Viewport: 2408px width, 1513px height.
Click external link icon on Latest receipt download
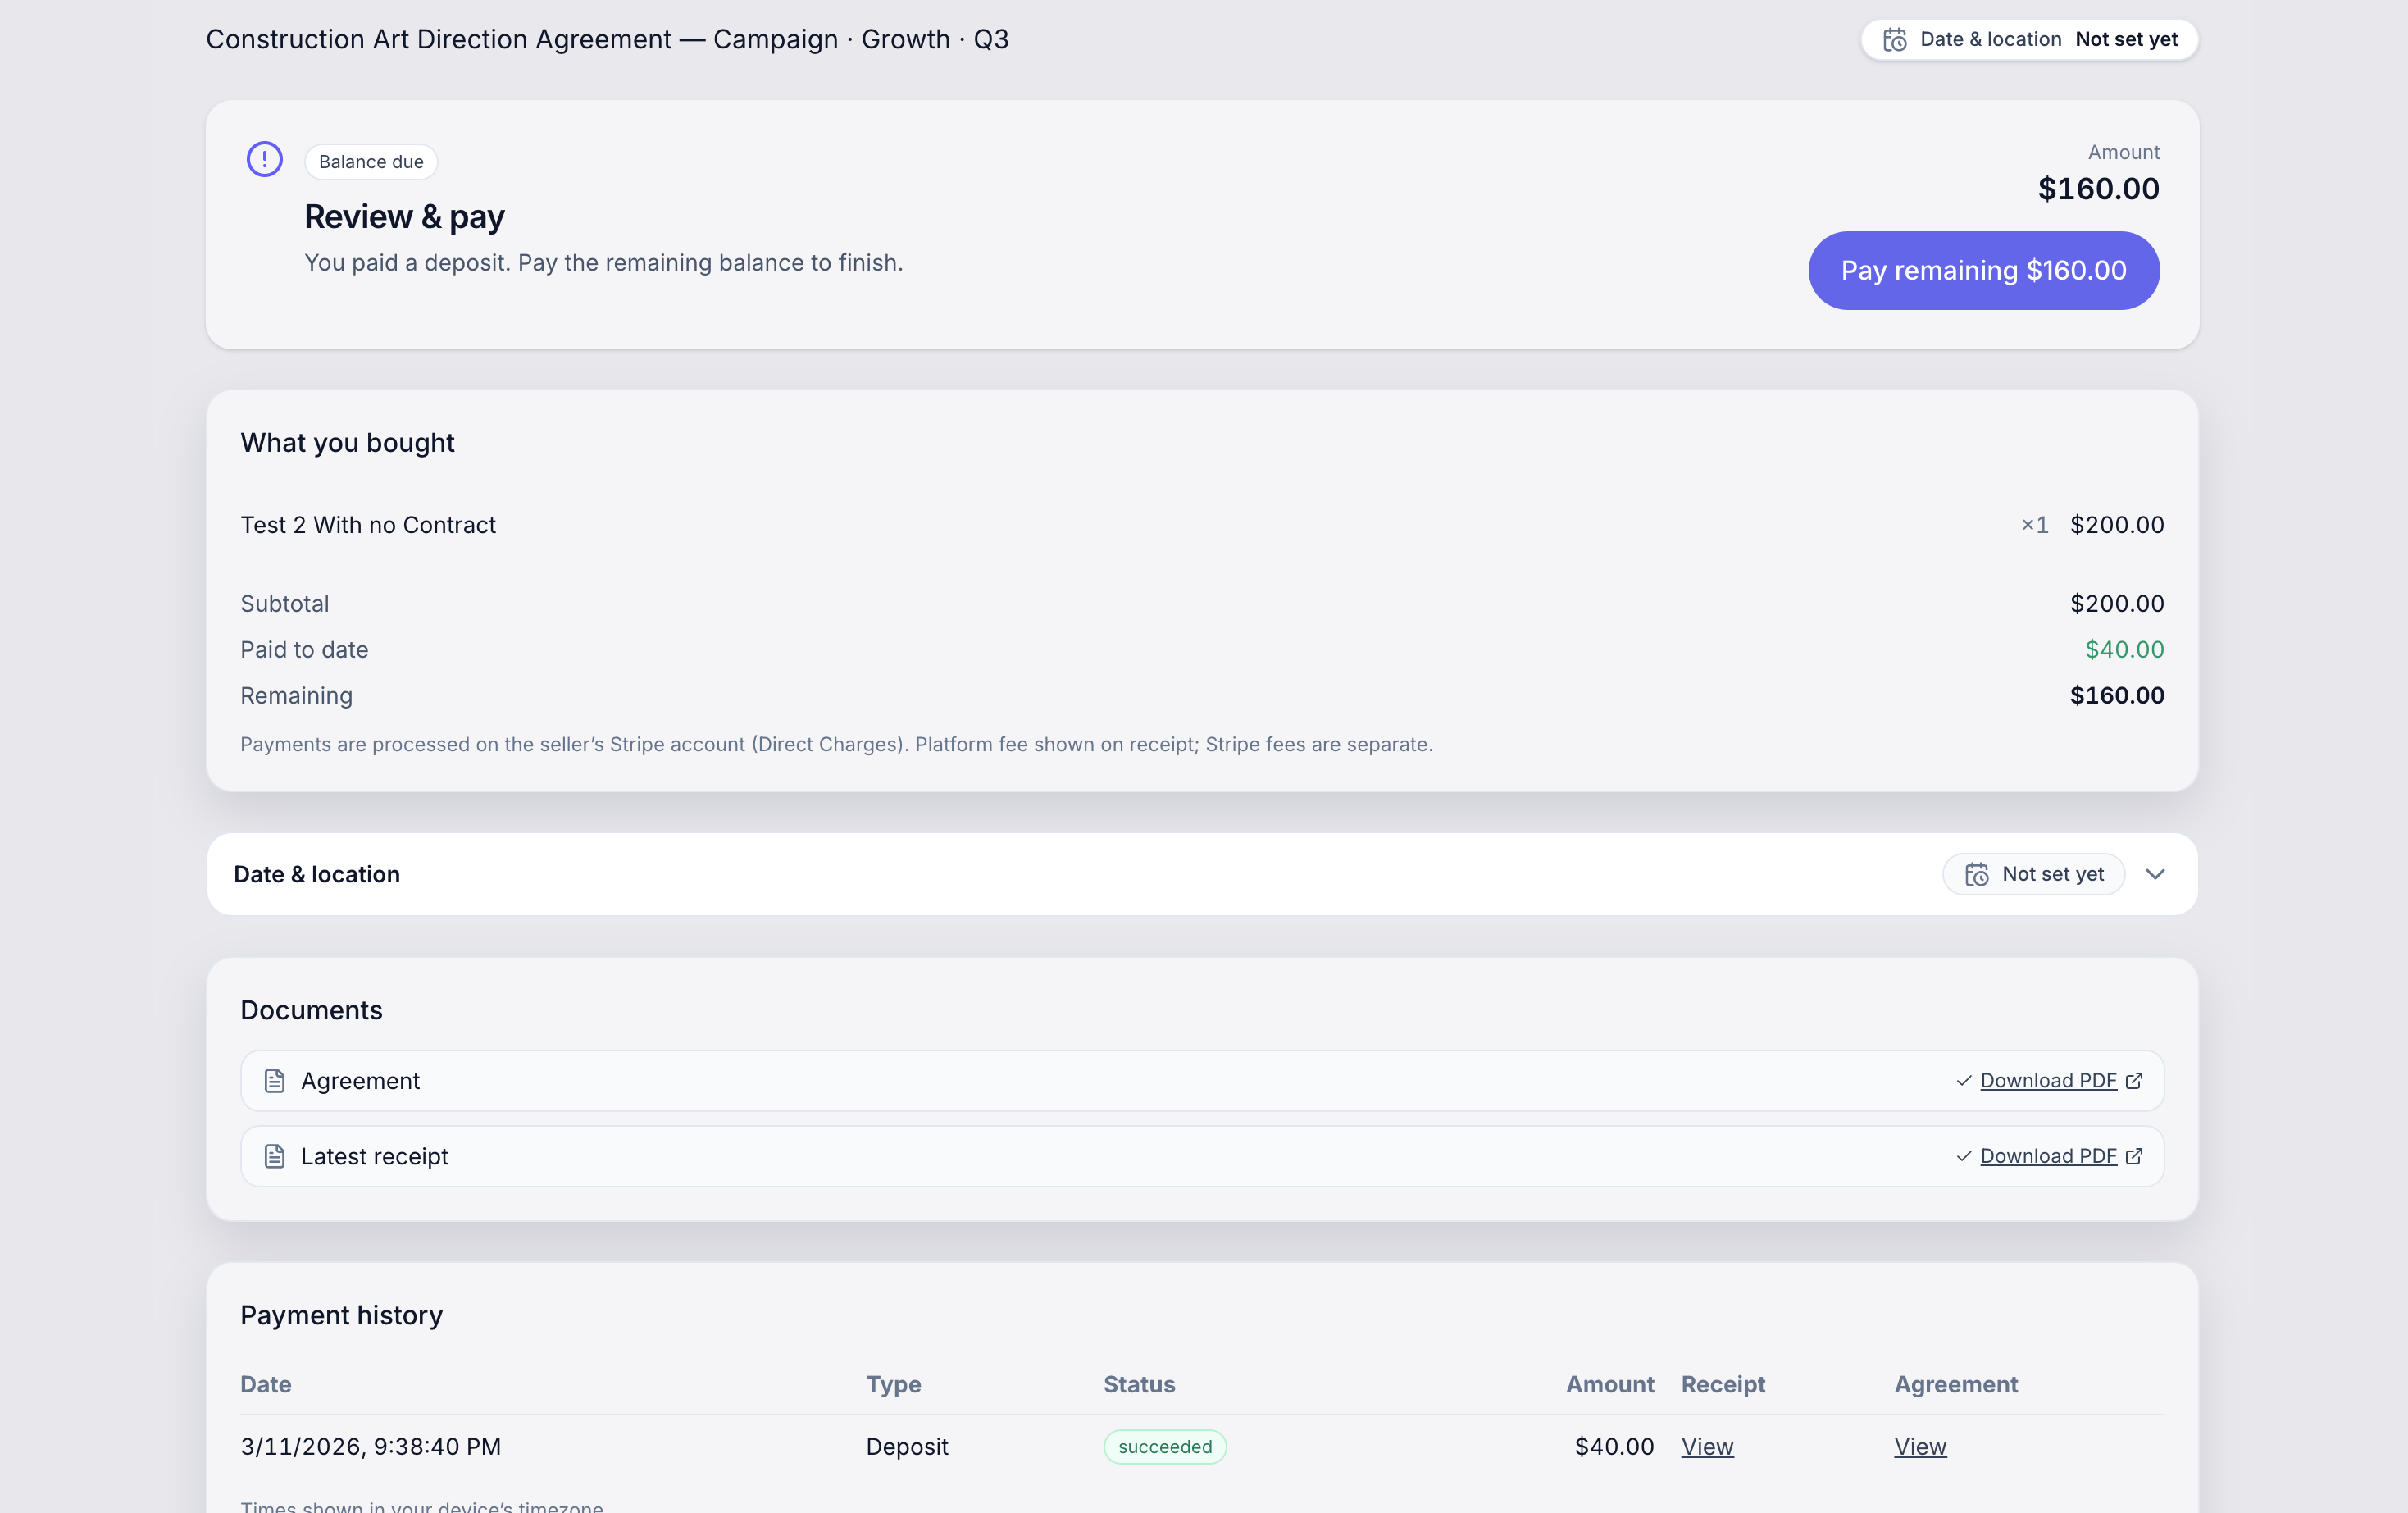tap(2134, 1156)
